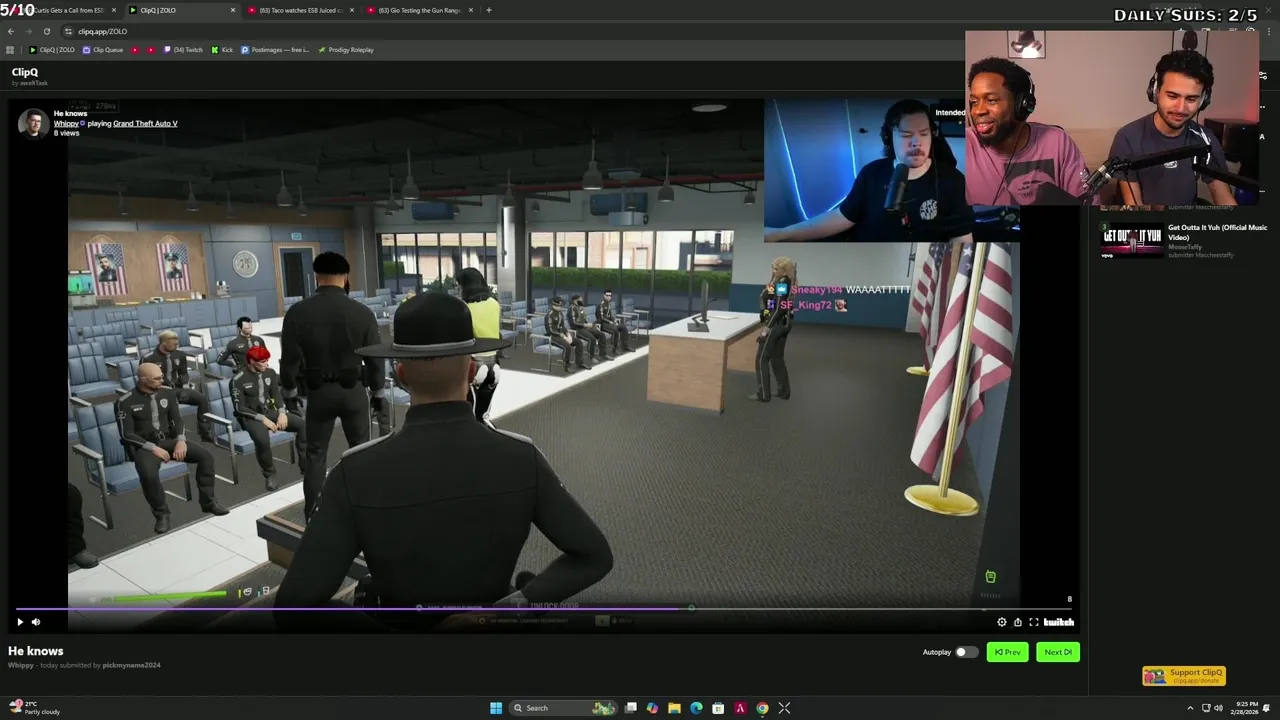Open network status tray icon
Viewport: 1280px width, 720px height.
click(x=1206, y=708)
